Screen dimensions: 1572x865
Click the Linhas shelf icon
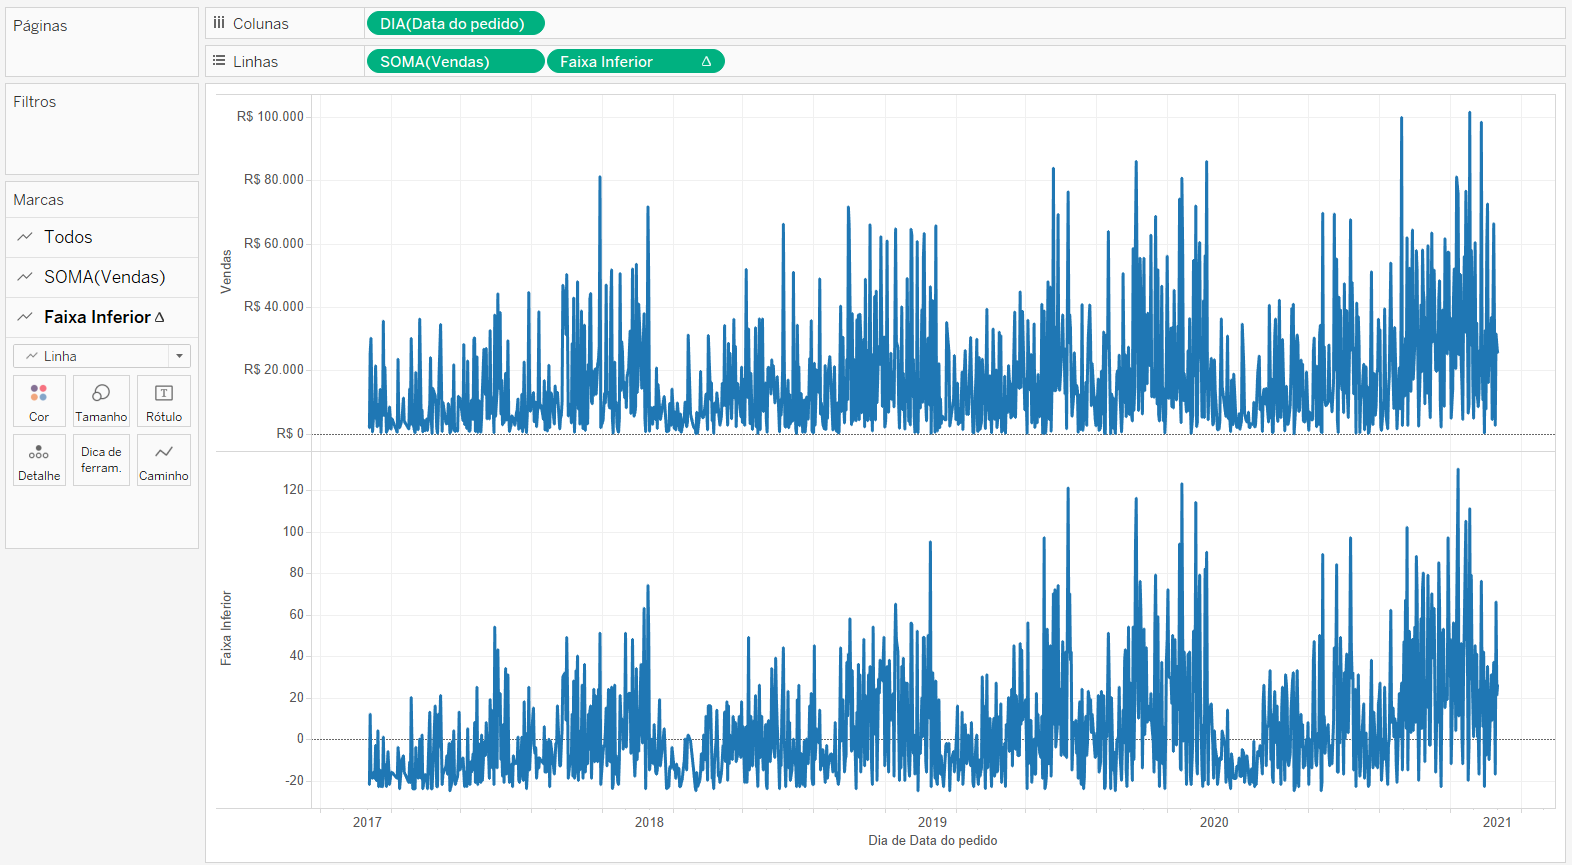tap(219, 61)
